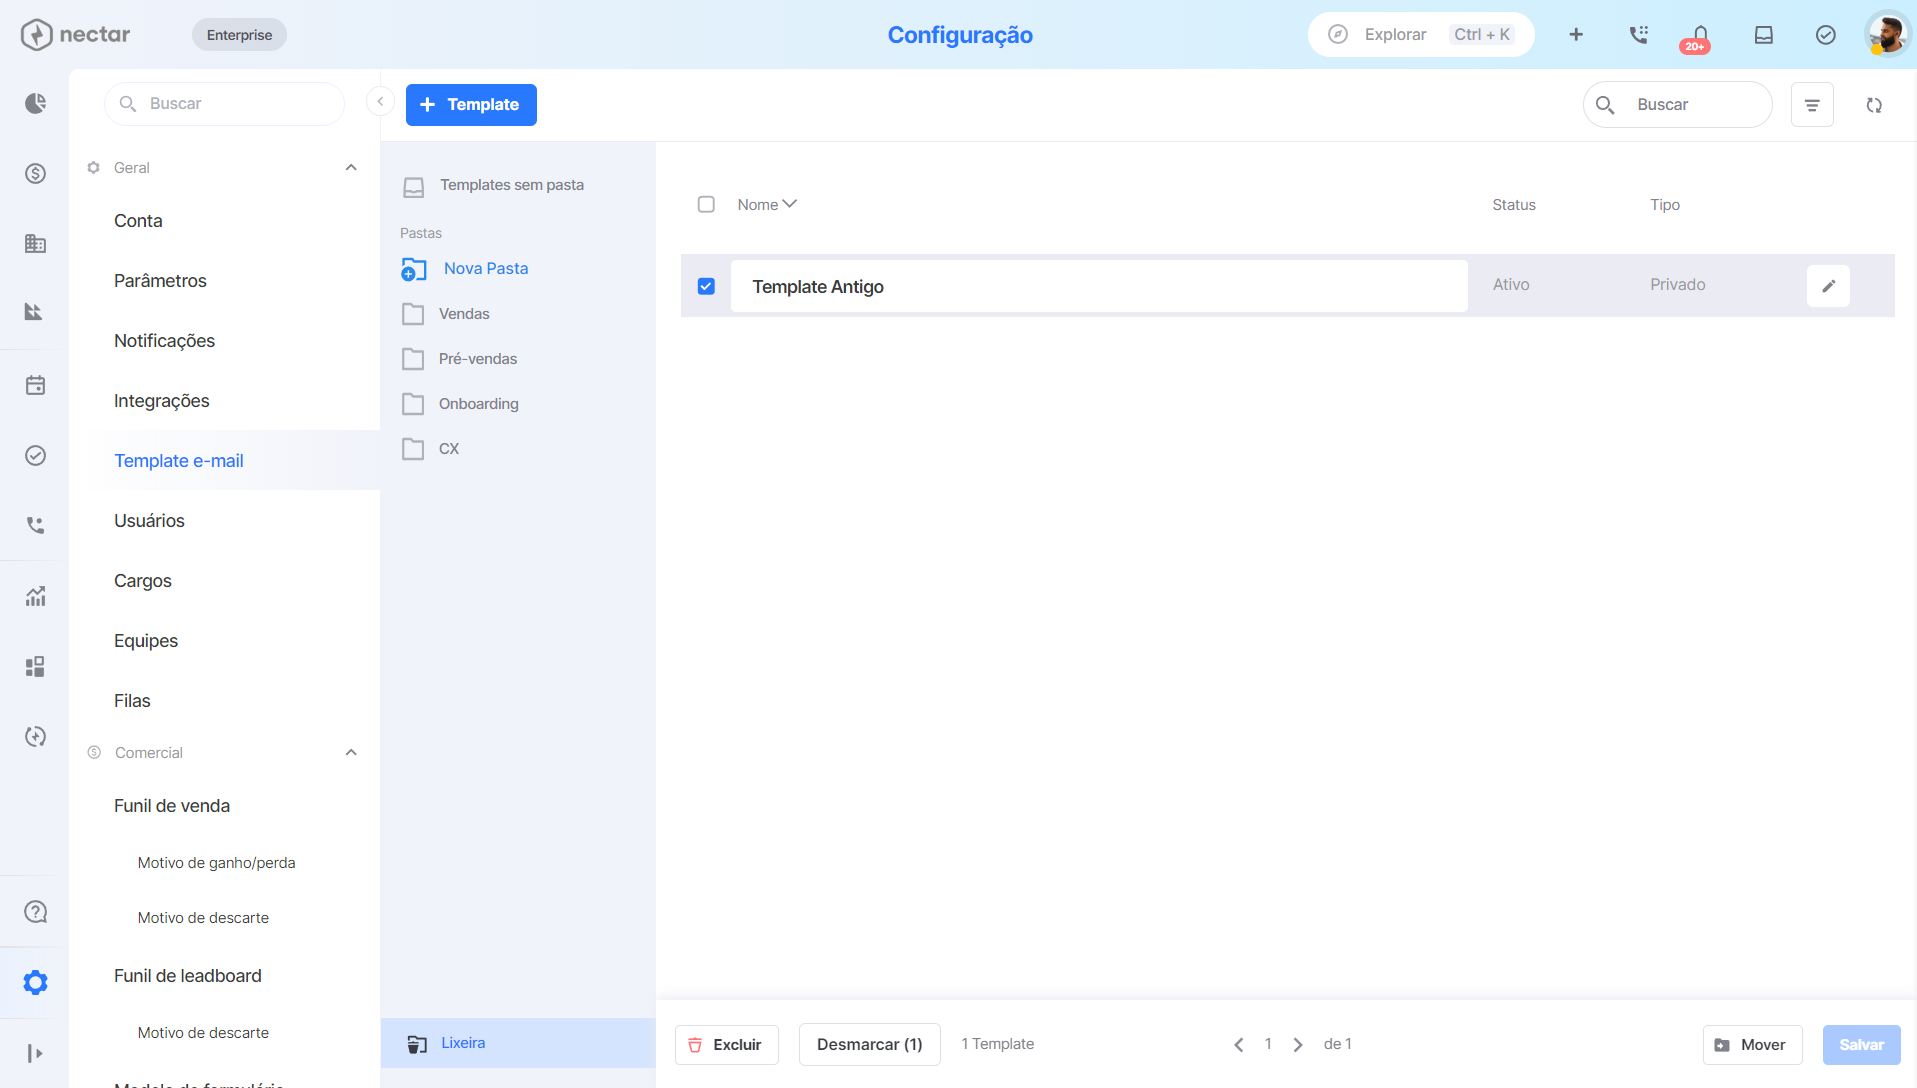
Task: Click the Desmarcar (1) button
Action: pyautogui.click(x=869, y=1045)
